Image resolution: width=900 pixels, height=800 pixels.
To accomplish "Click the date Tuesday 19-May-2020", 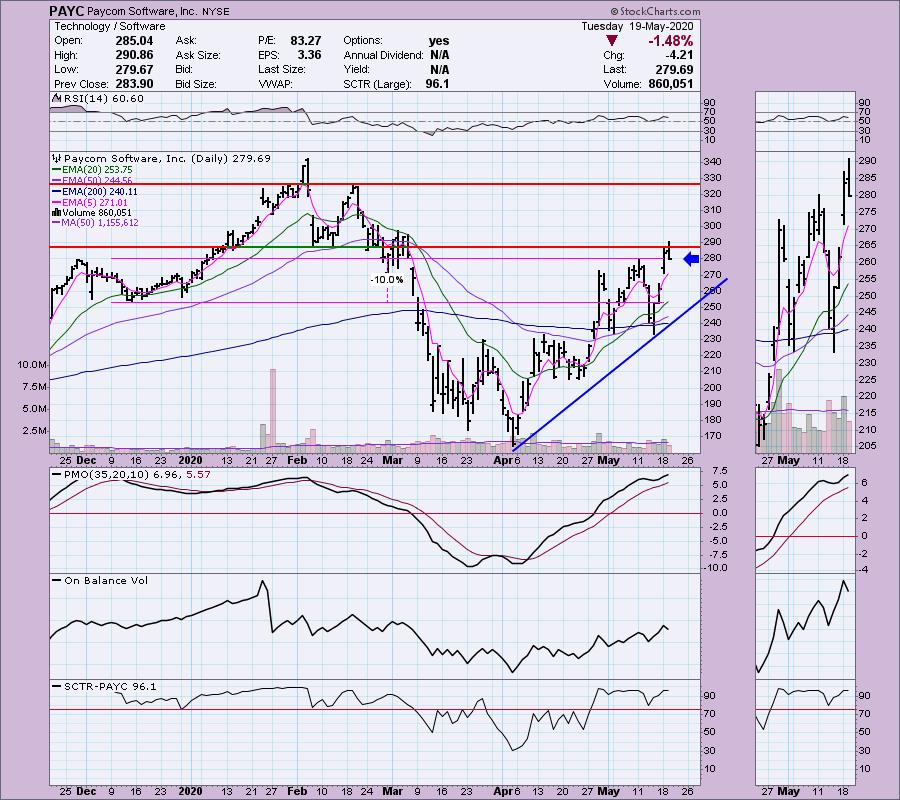I will [637, 26].
